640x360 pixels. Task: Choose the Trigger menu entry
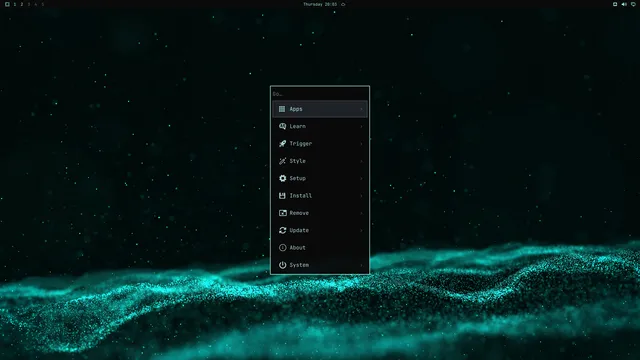[320, 144]
